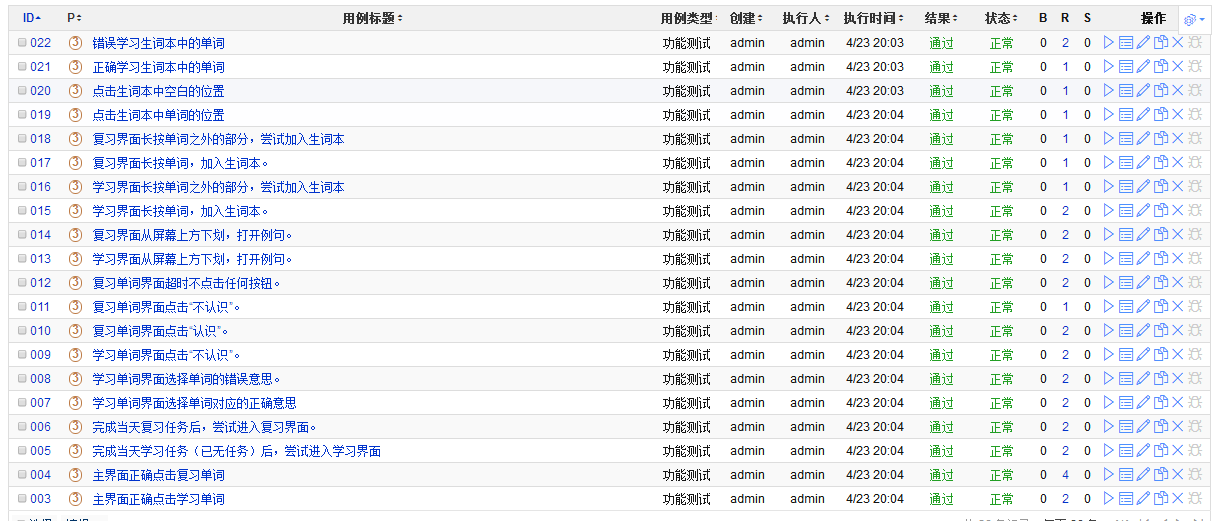Open results icon for case 010

point(1126,331)
